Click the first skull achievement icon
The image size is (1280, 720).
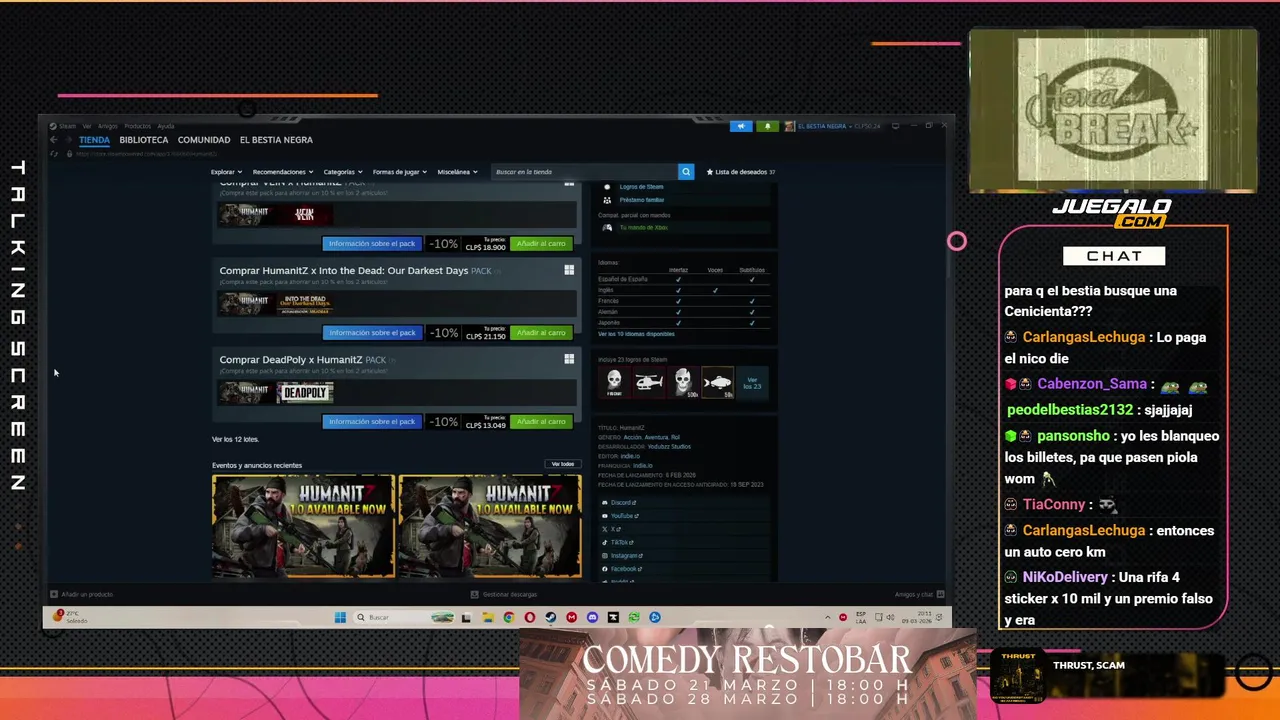click(614, 382)
